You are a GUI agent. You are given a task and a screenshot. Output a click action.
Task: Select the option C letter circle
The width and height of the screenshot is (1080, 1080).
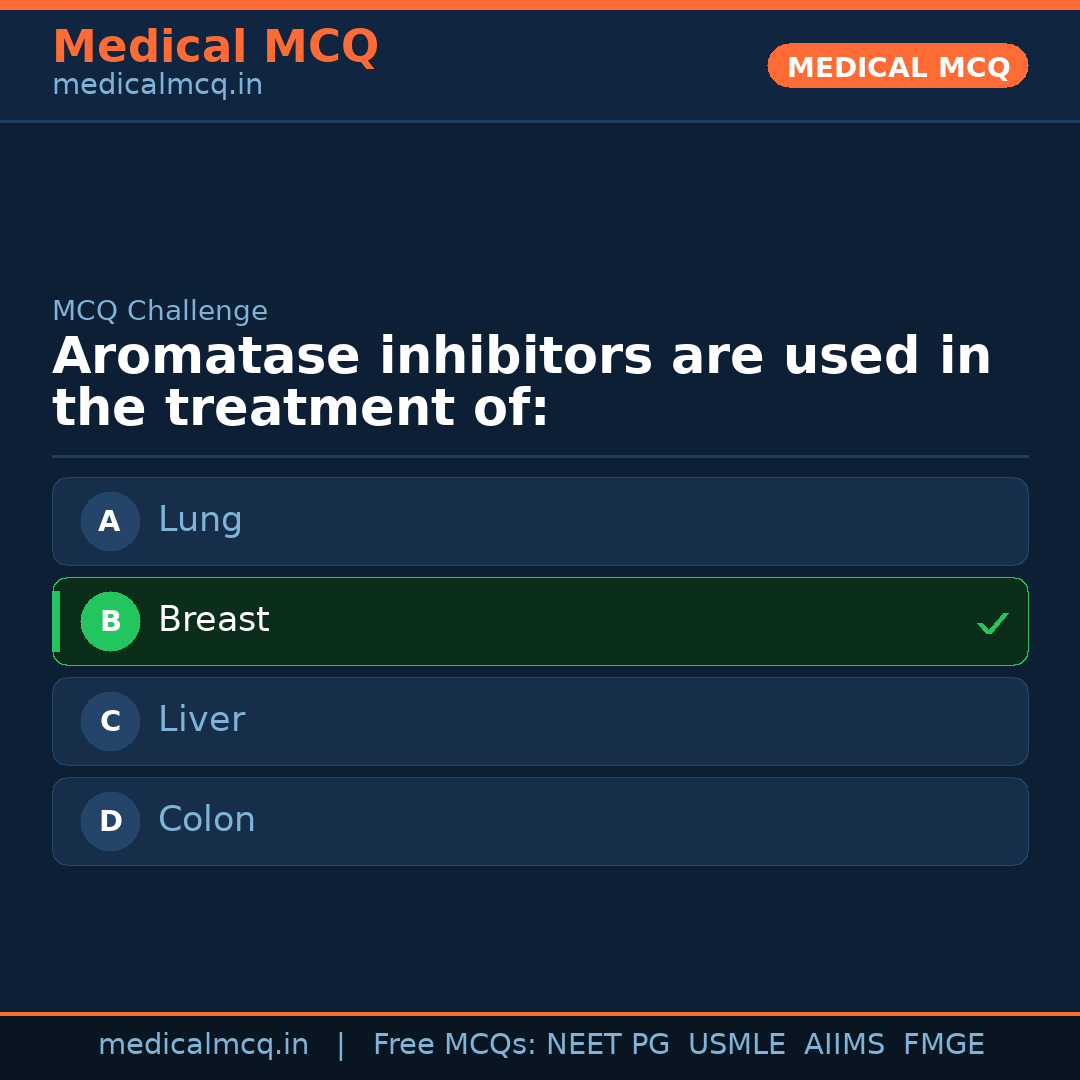tap(110, 721)
